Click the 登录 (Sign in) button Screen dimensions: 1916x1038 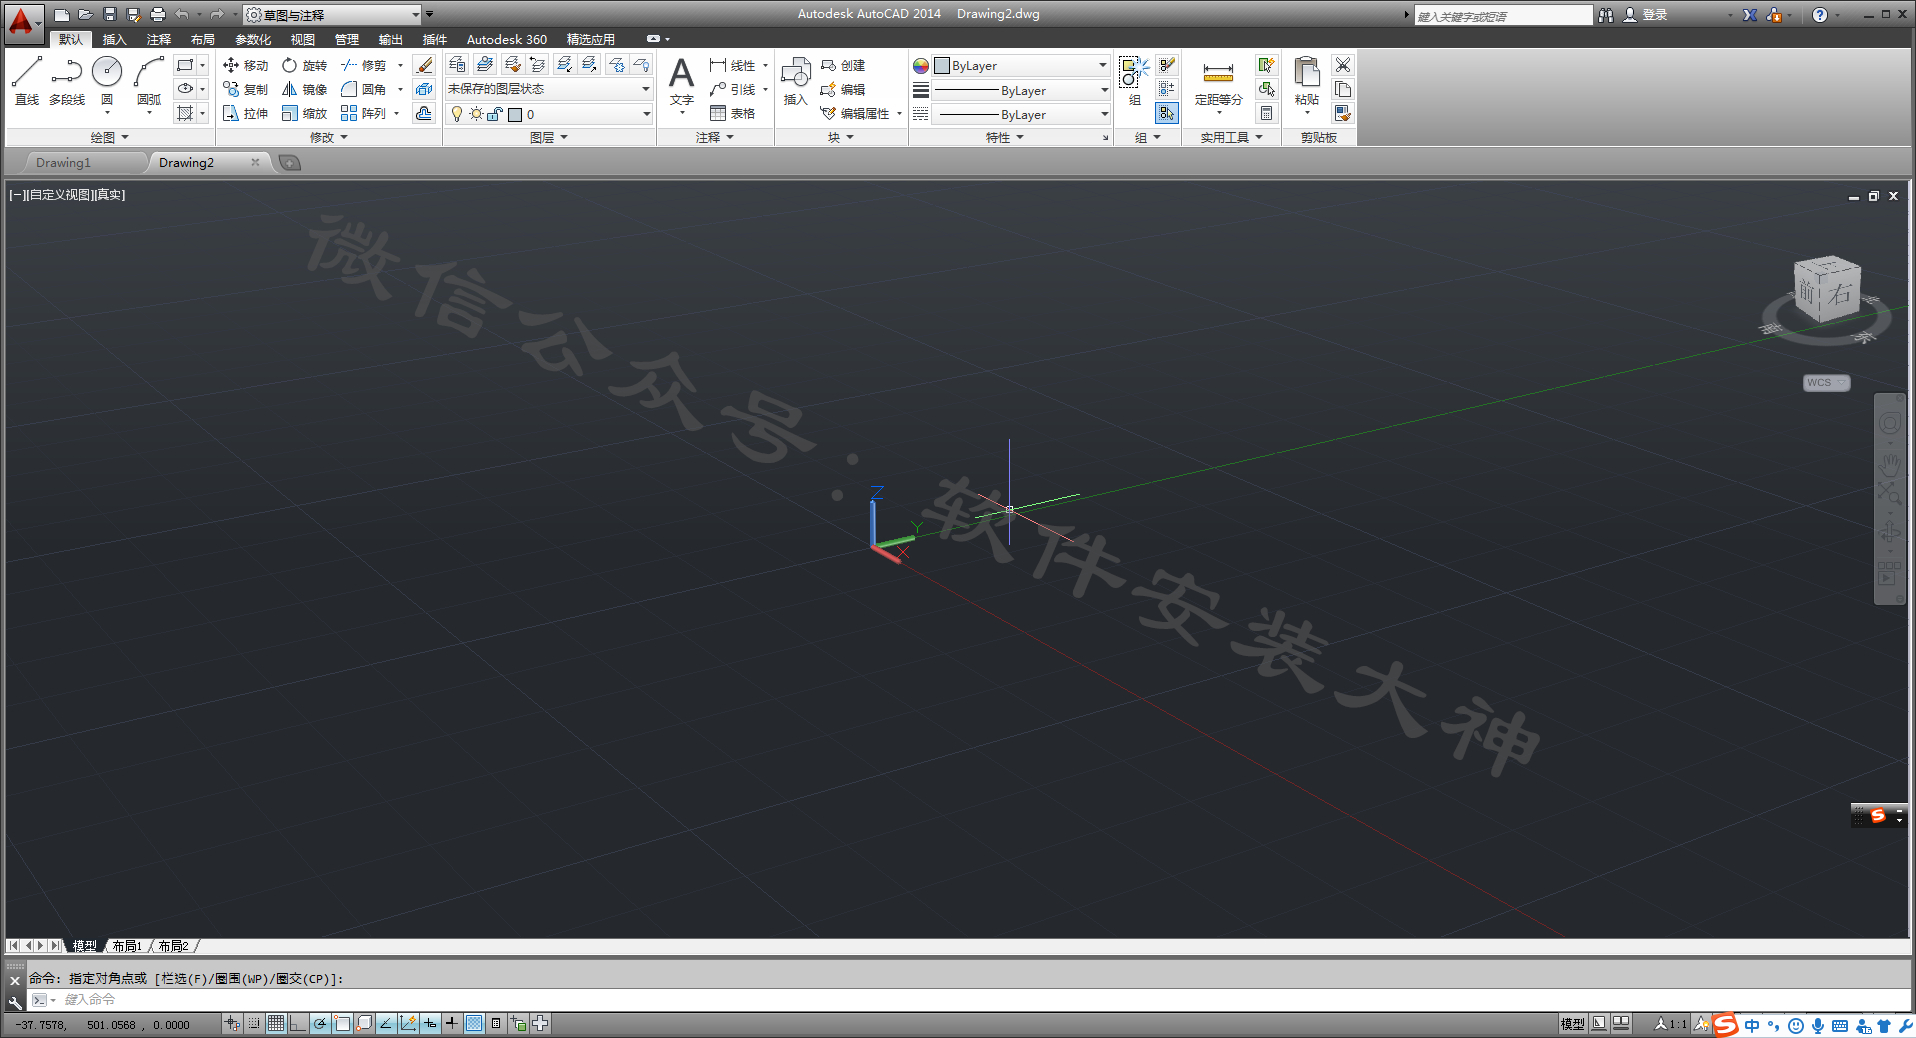[x=1645, y=15]
